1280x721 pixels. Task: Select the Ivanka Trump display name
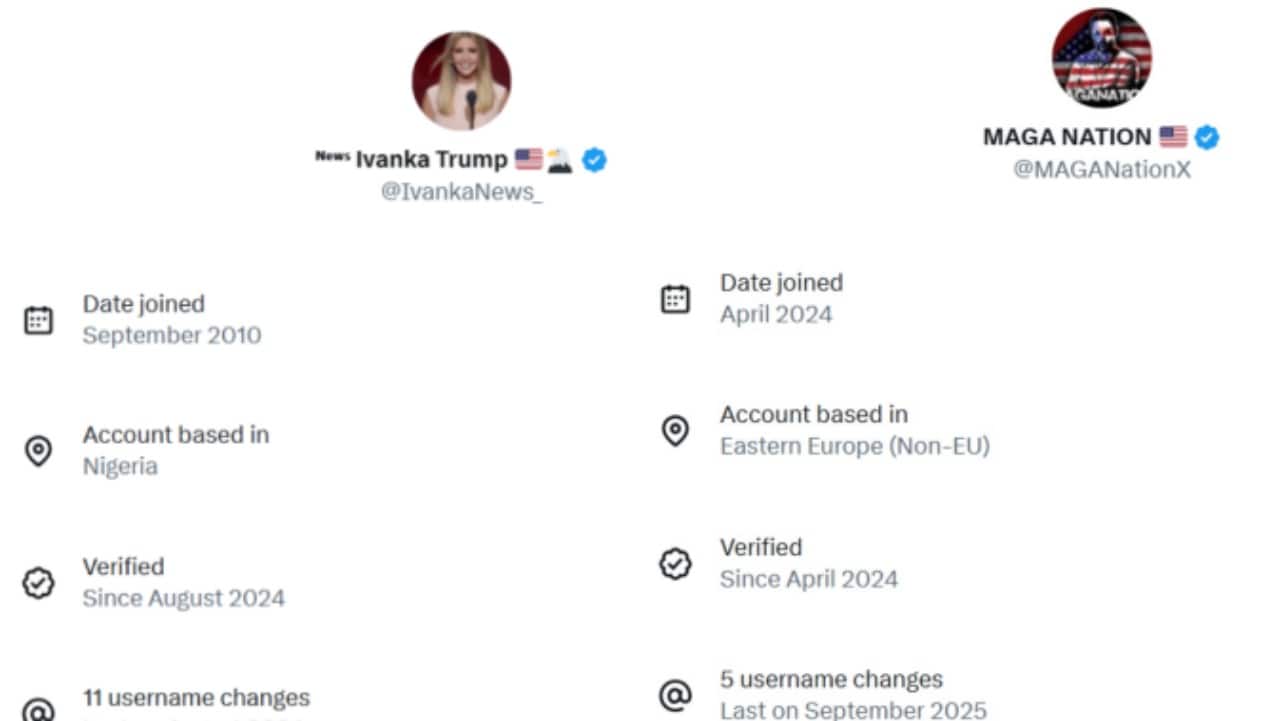tap(434, 159)
